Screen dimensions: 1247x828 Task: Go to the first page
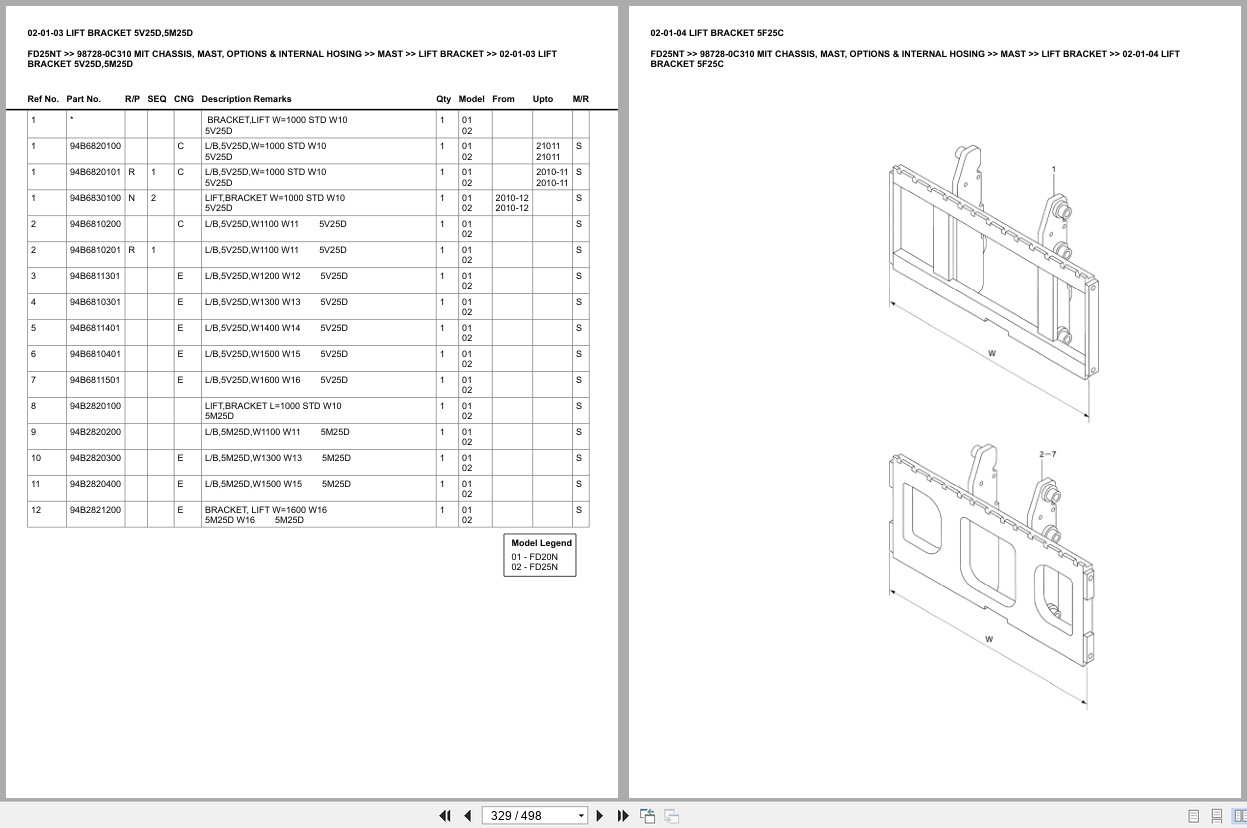(445, 816)
